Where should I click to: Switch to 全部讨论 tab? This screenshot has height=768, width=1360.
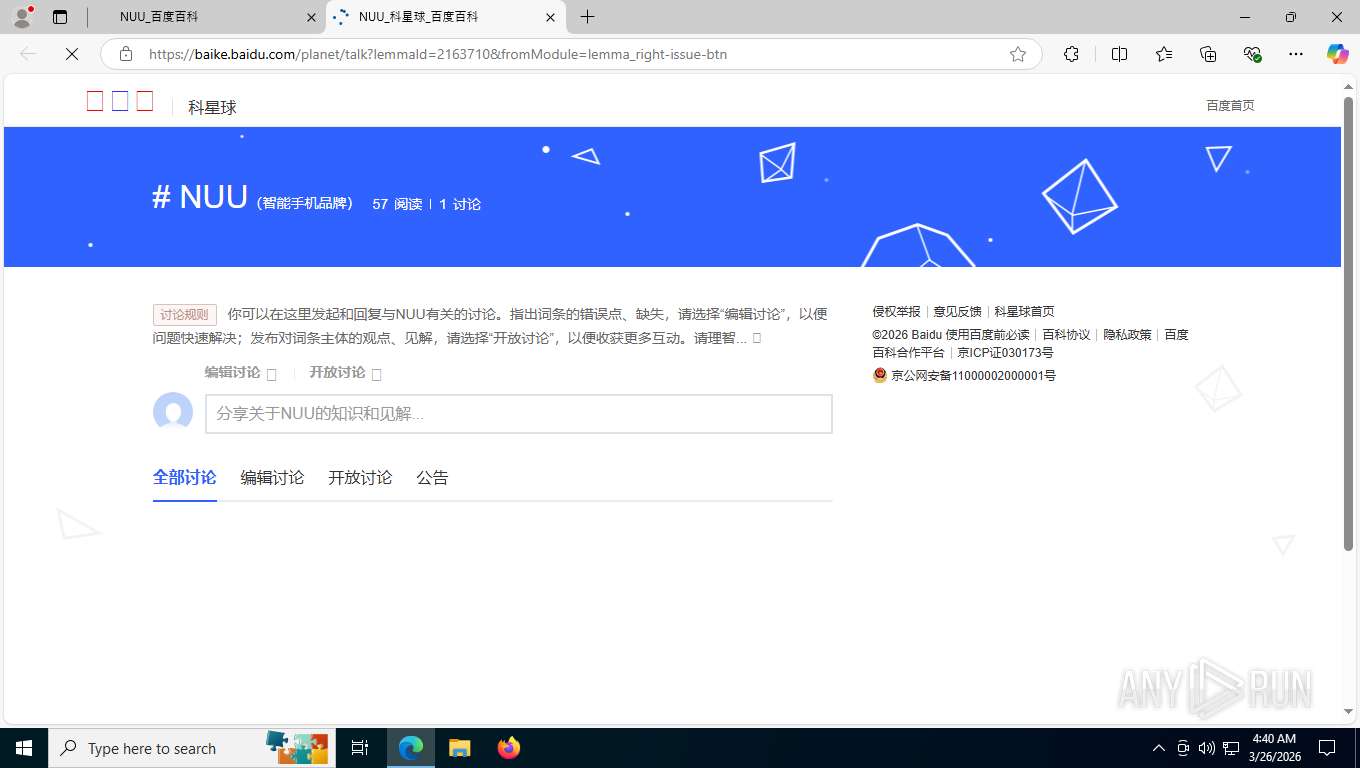[185, 477]
